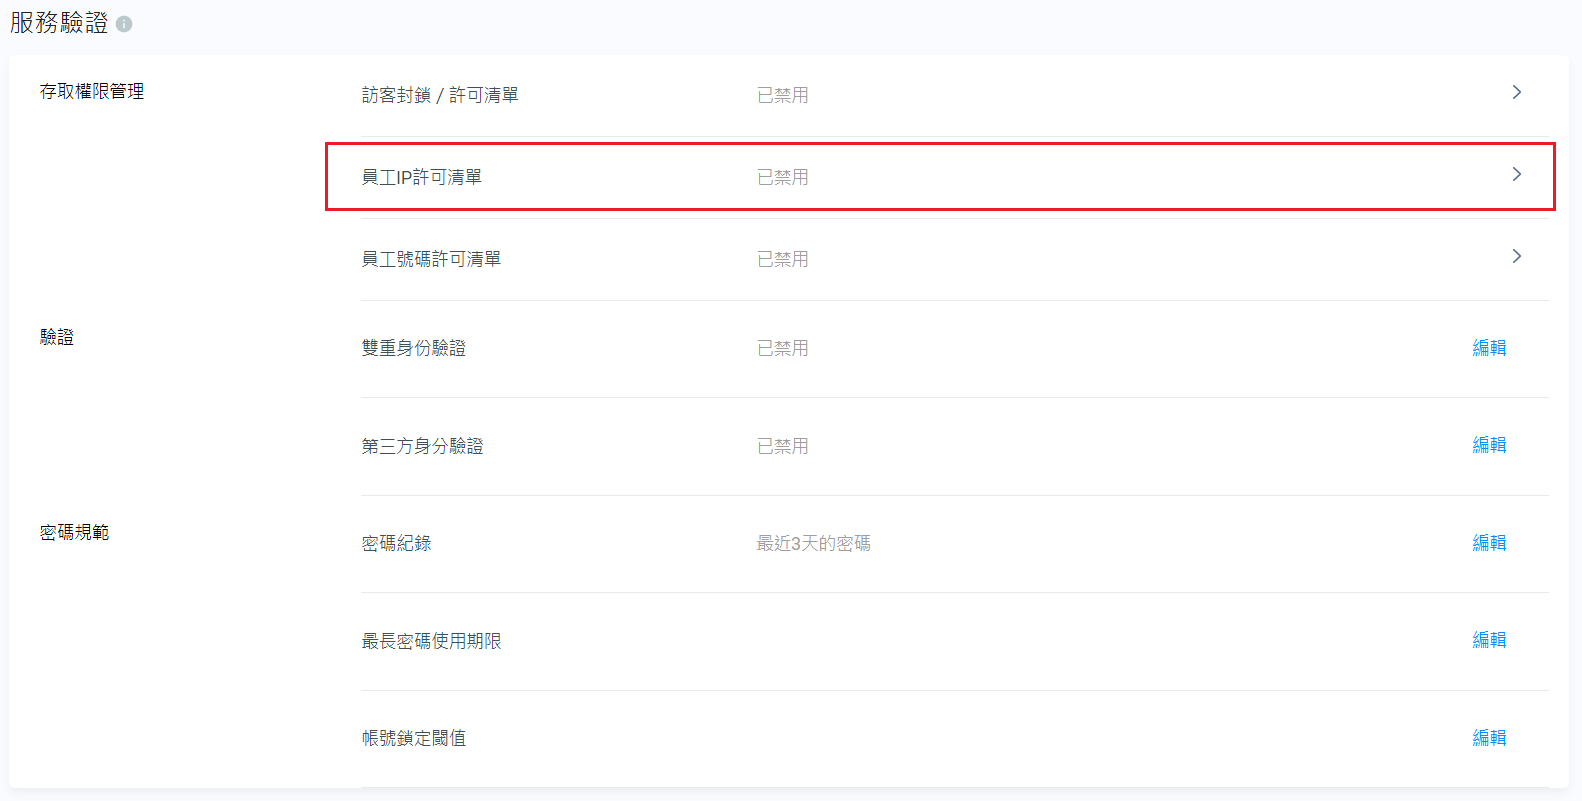Edit the 最長密碼使用期限 setting
The height and width of the screenshot is (801, 1582).
coord(1489,640)
